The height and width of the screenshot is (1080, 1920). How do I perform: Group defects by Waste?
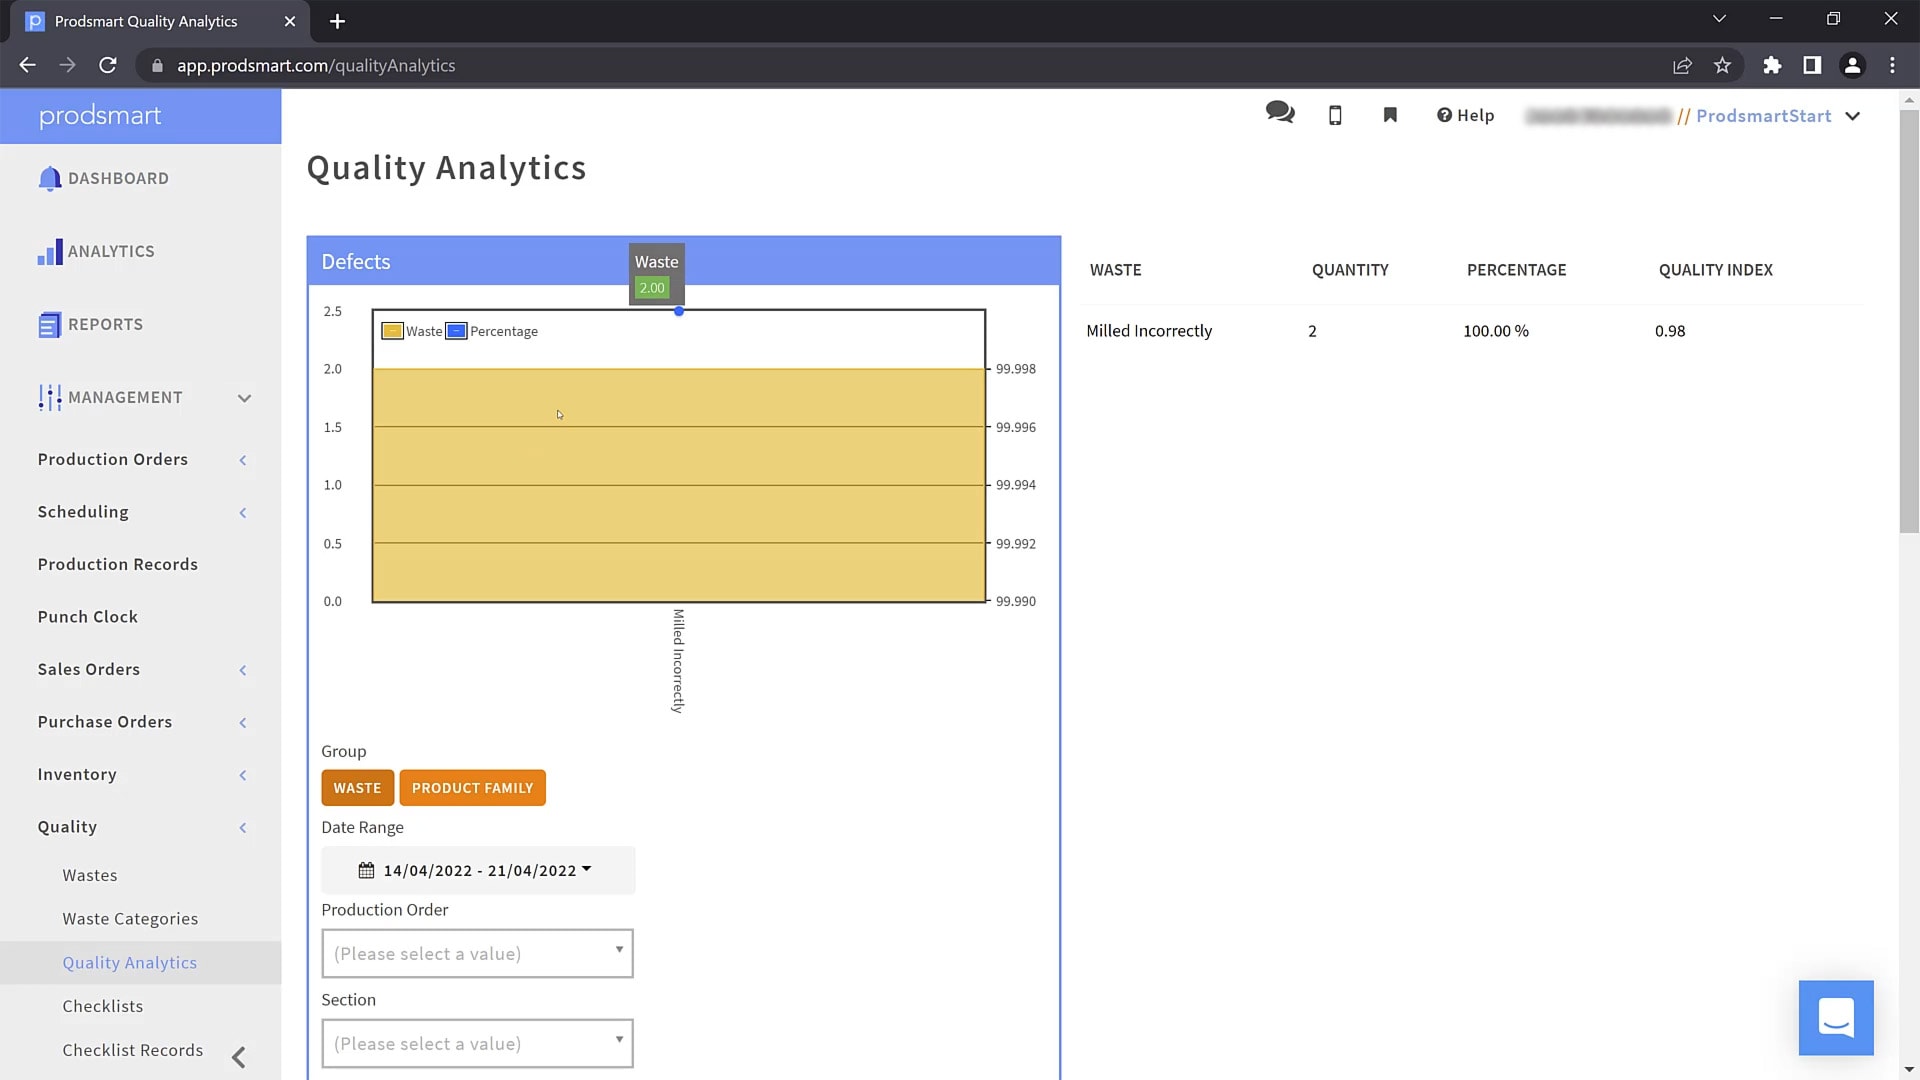(357, 788)
